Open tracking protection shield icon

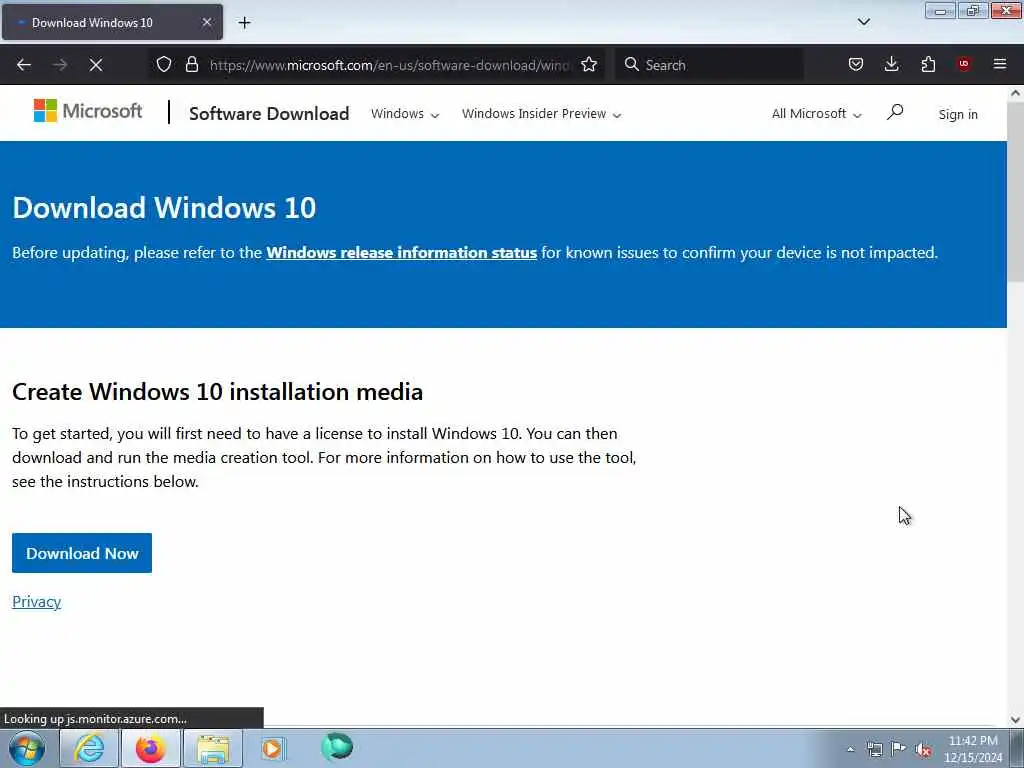(164, 64)
